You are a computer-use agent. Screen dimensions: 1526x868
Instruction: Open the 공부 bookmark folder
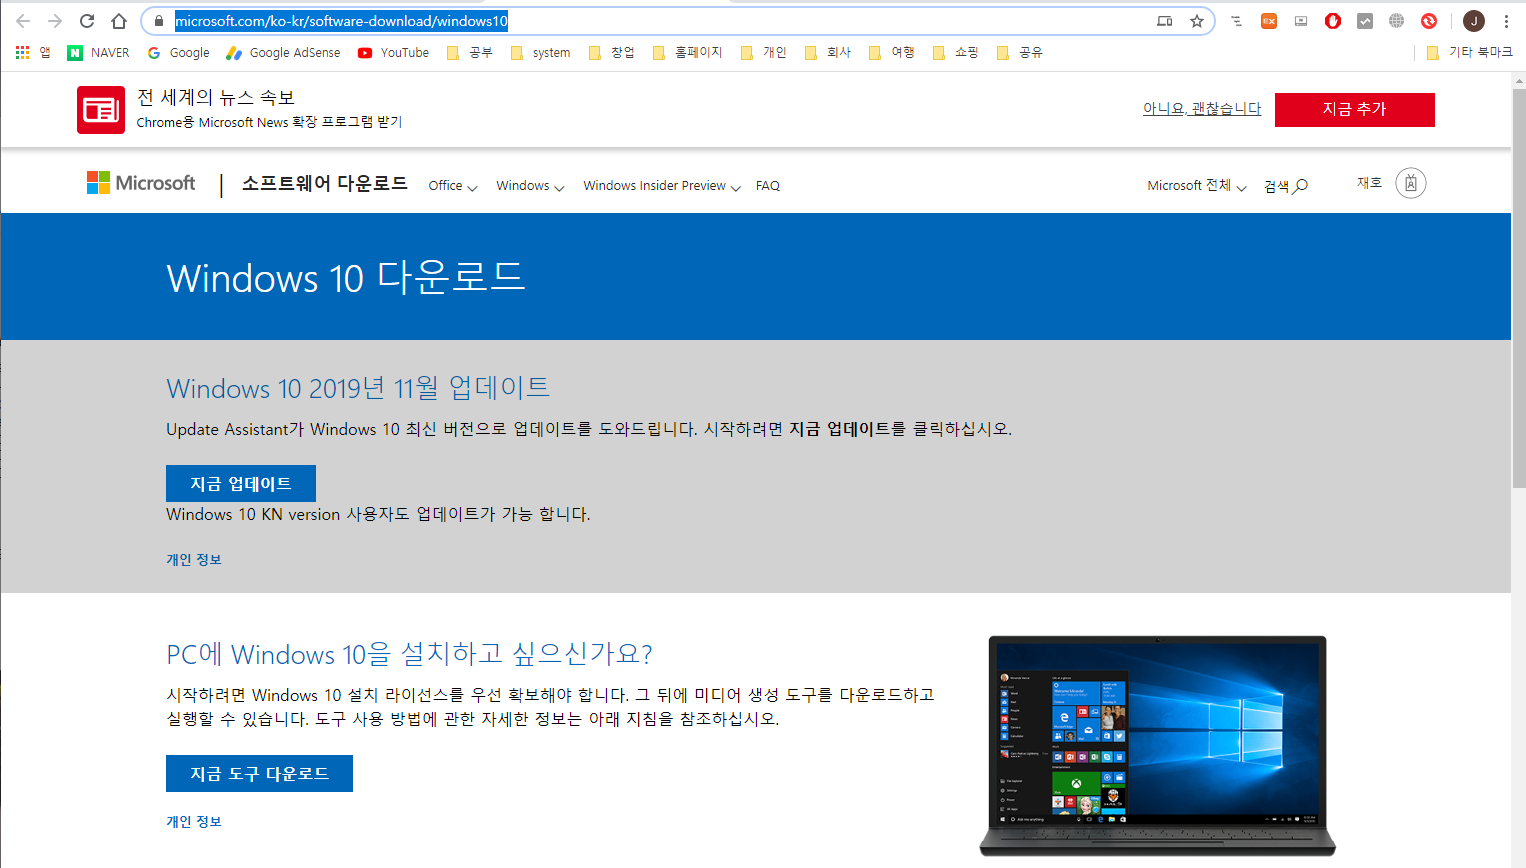click(470, 53)
